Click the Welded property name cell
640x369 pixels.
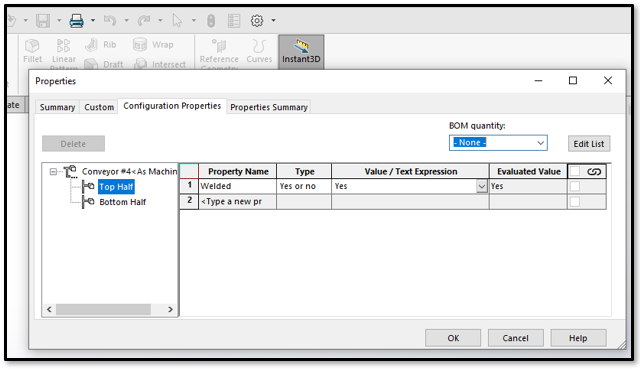click(x=238, y=186)
